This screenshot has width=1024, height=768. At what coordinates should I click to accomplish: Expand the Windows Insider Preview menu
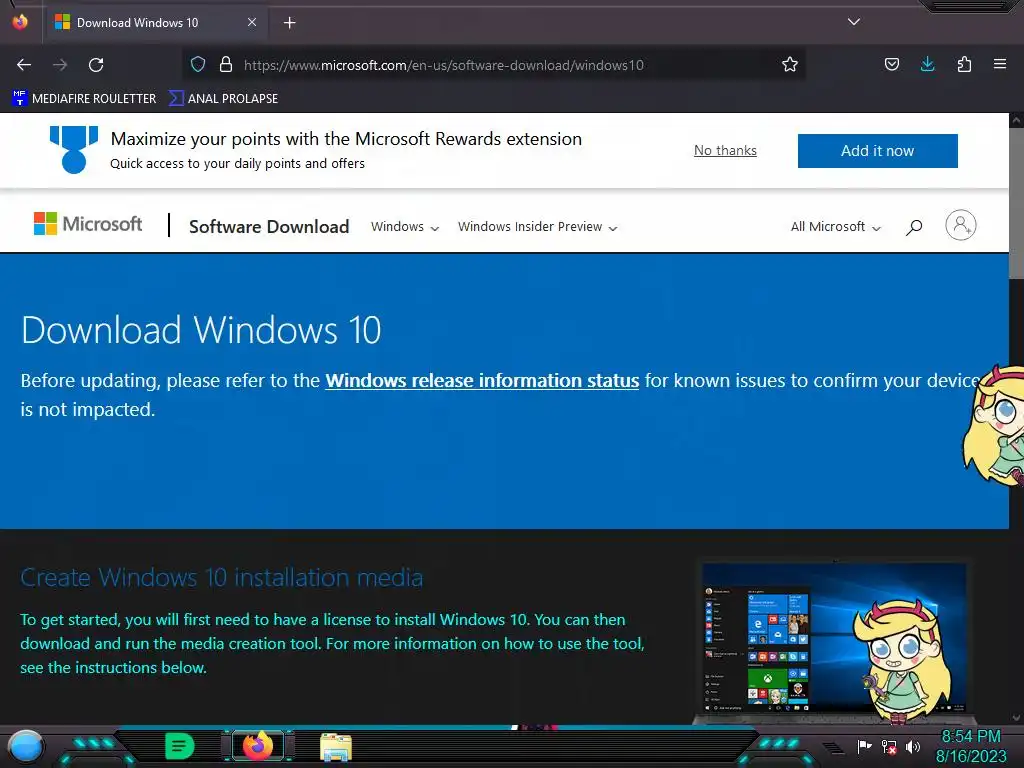[x=537, y=227]
